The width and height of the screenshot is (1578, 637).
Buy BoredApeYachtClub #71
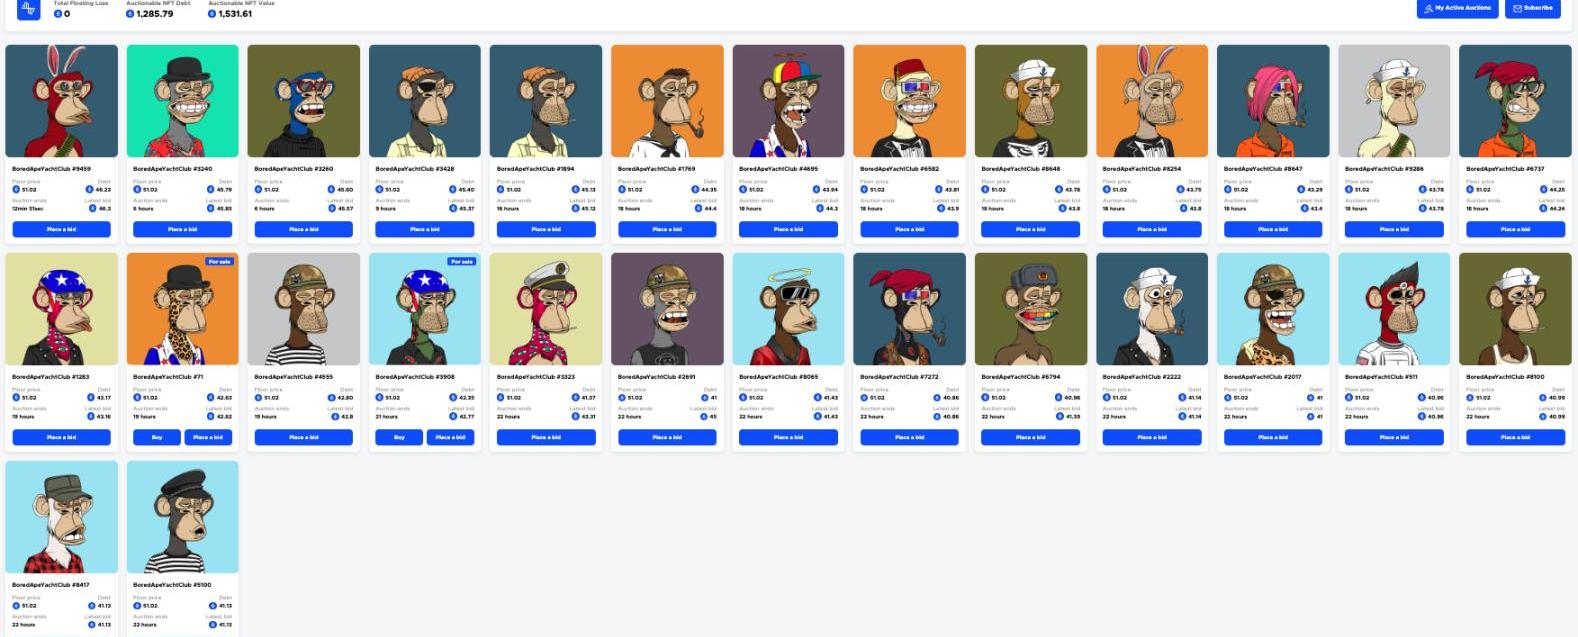pos(156,437)
